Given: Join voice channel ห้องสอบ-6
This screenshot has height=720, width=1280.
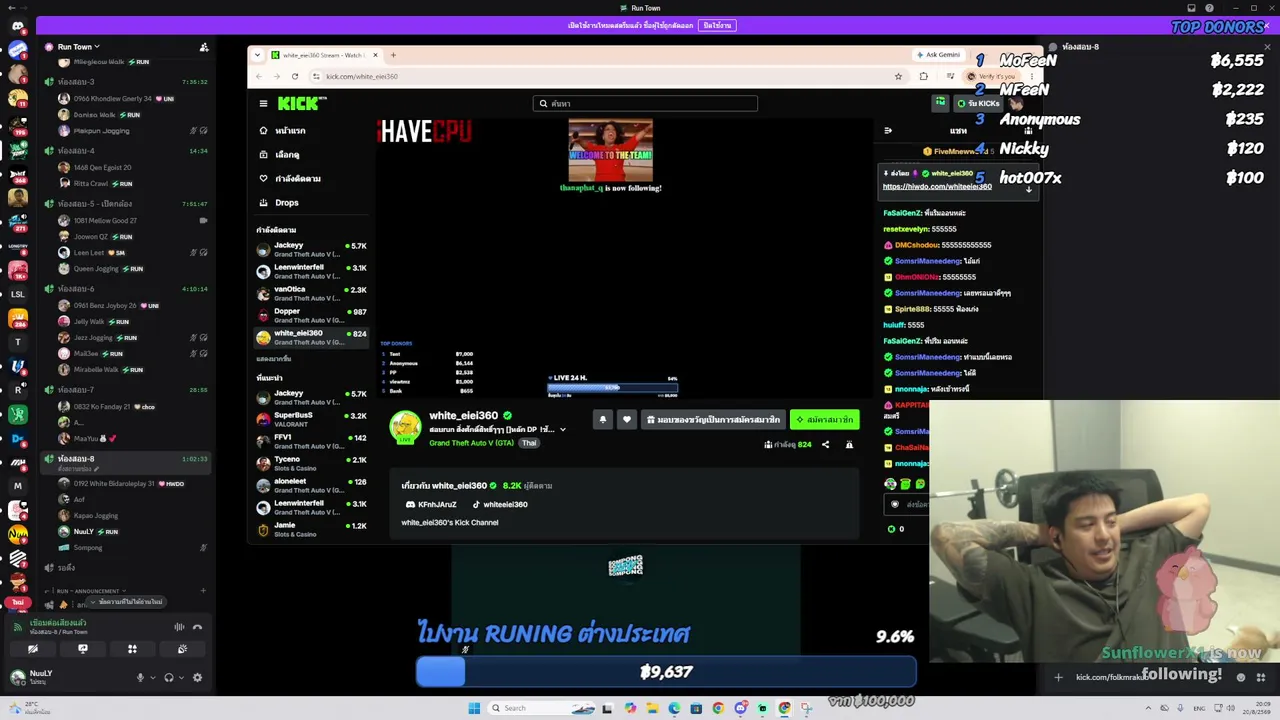Looking at the screenshot, I should [125, 289].
